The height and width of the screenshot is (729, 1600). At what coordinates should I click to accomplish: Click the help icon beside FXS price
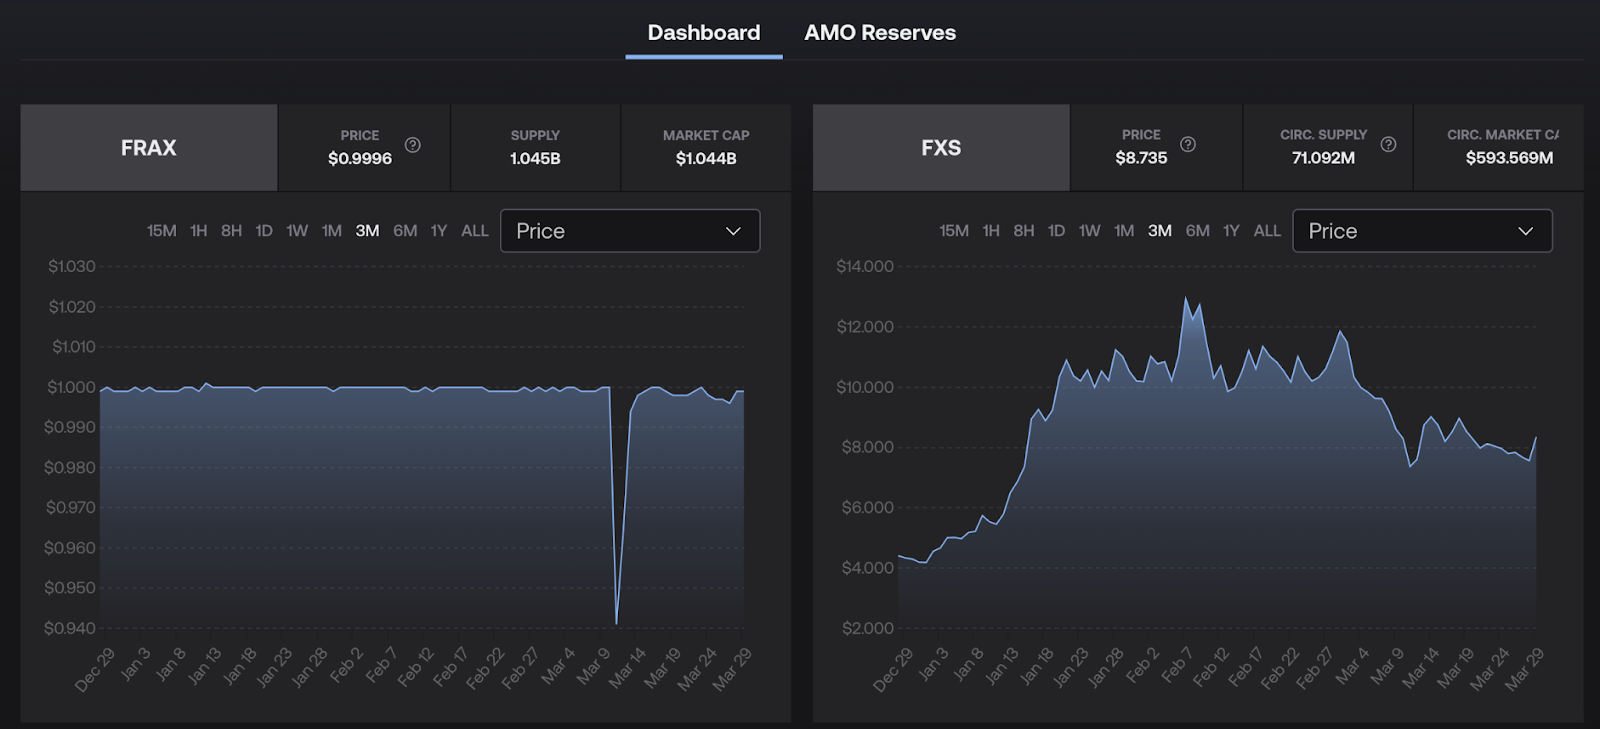pyautogui.click(x=1188, y=145)
